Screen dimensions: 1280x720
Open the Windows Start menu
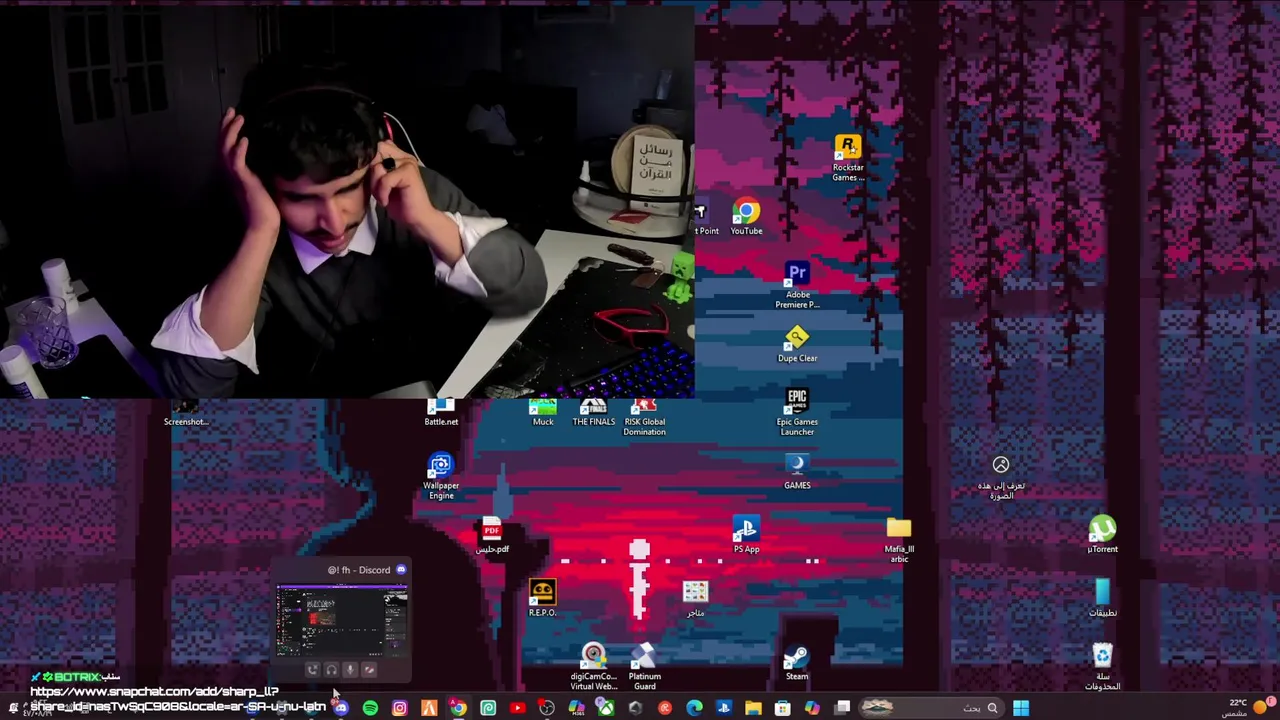coord(1021,708)
